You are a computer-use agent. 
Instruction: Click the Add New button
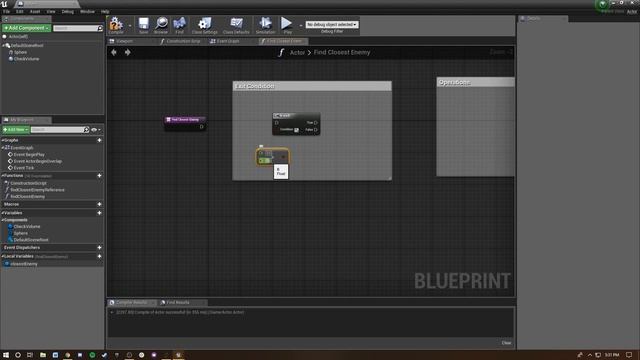pyautogui.click(x=16, y=129)
